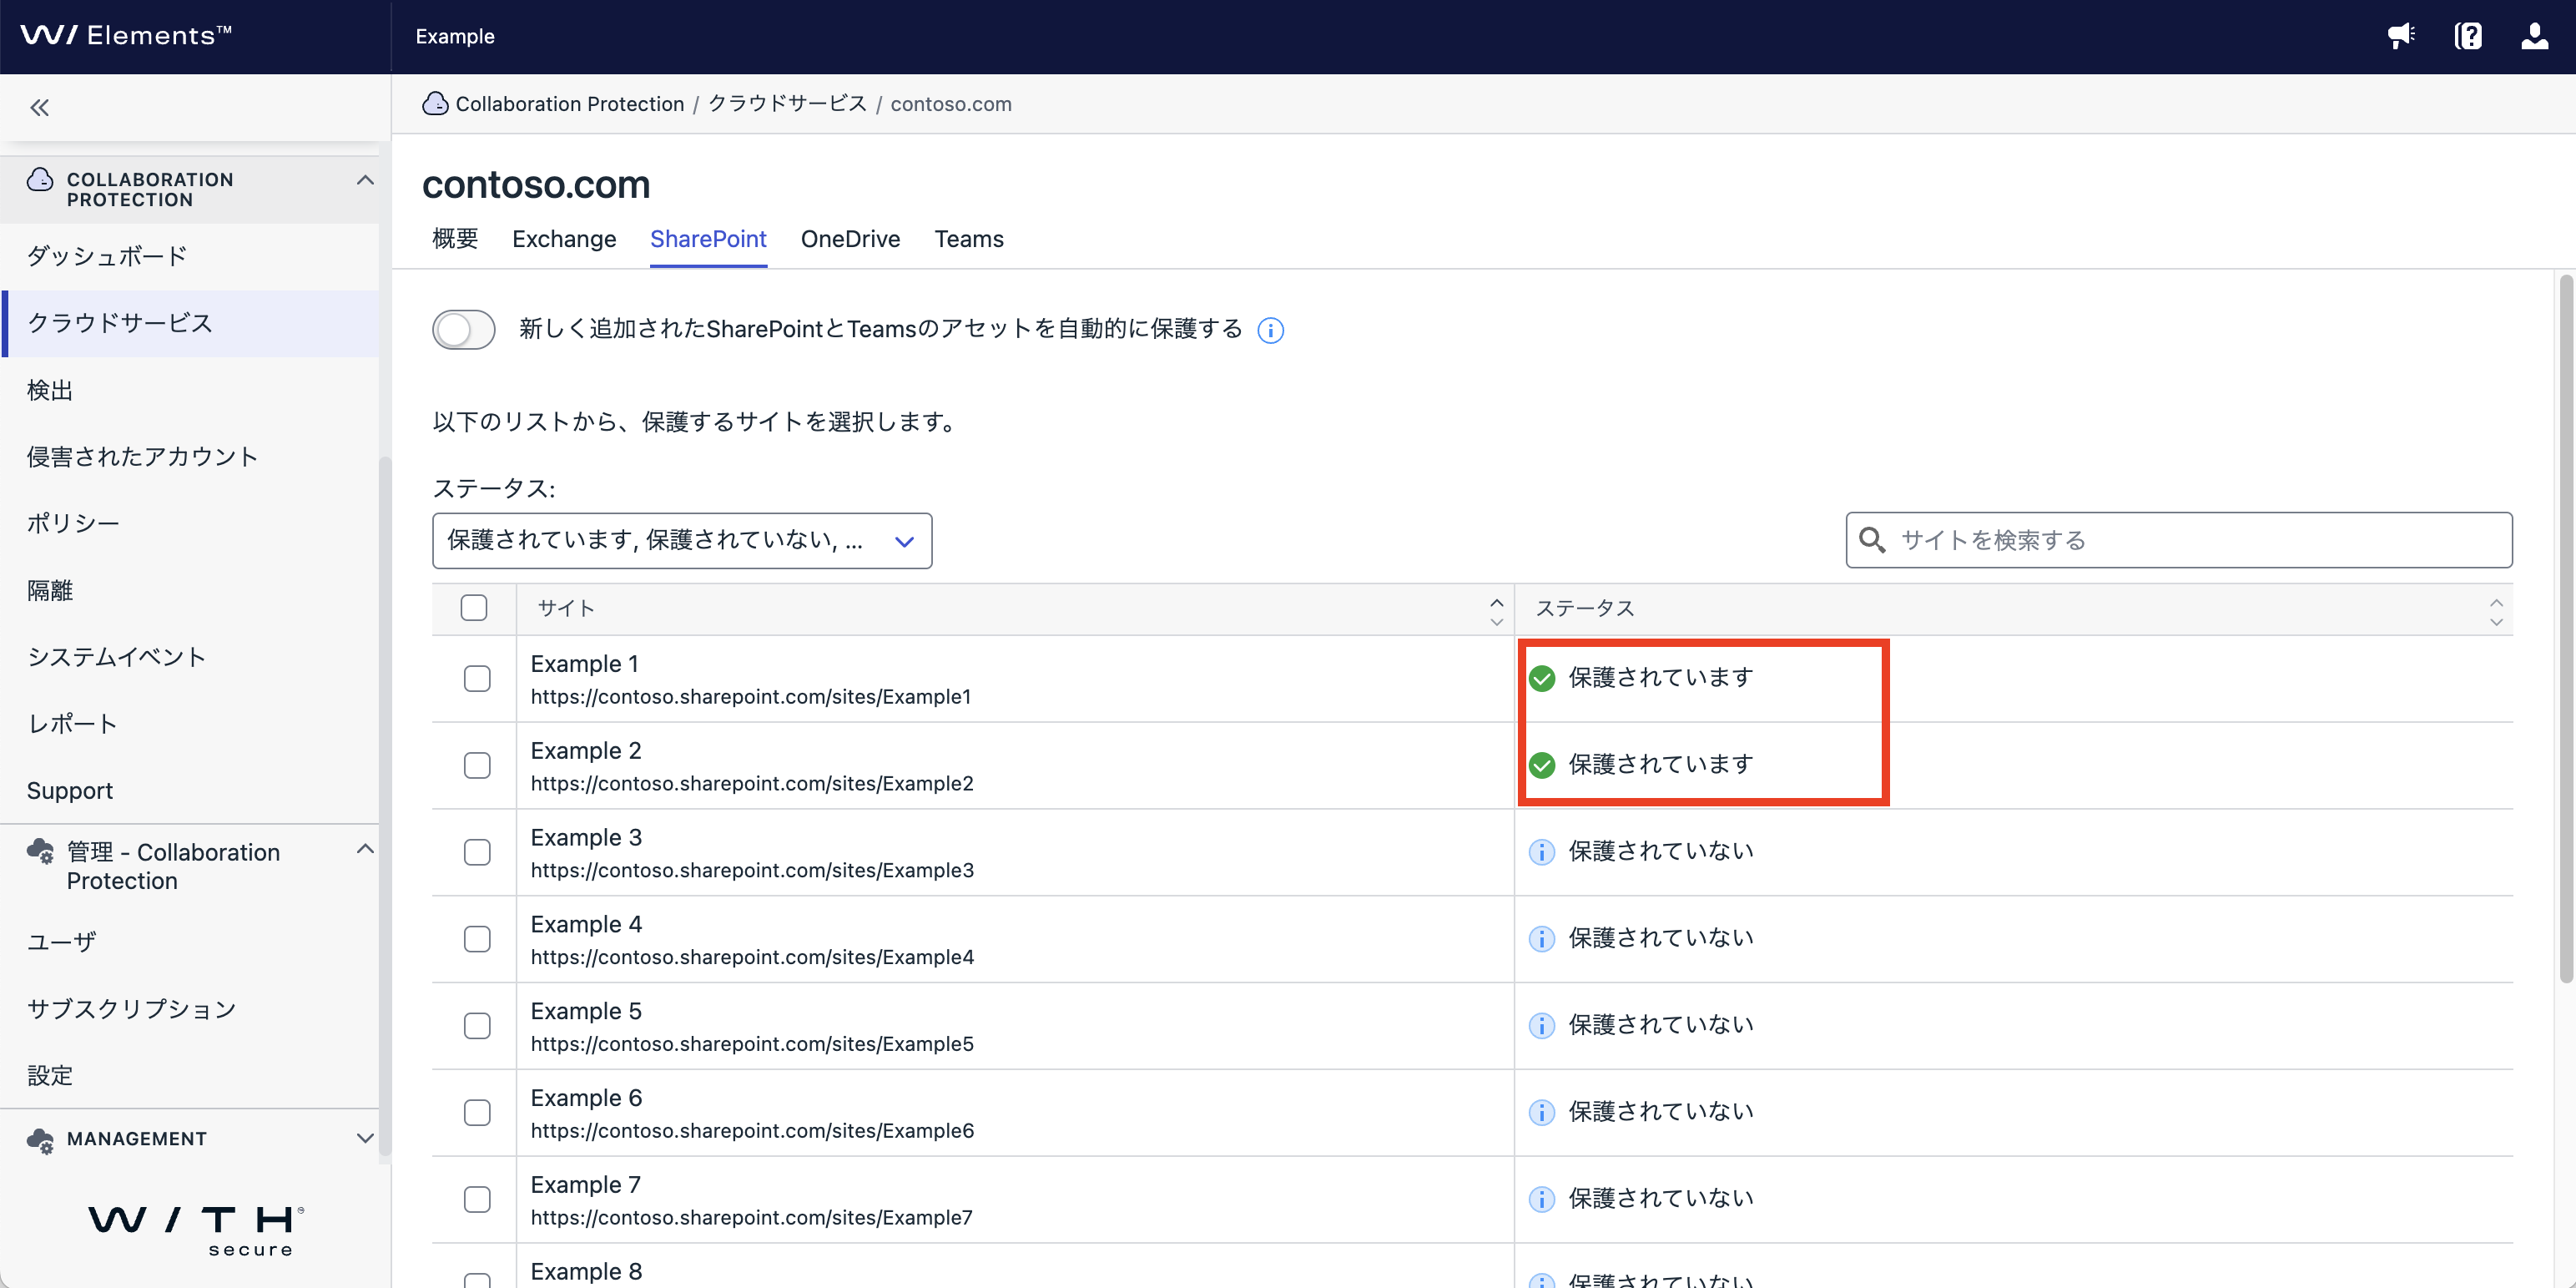Screen dimensions: 2576x1288
Task: Click the MANAGEMENT cloud-gear icon
Action: point(41,1140)
